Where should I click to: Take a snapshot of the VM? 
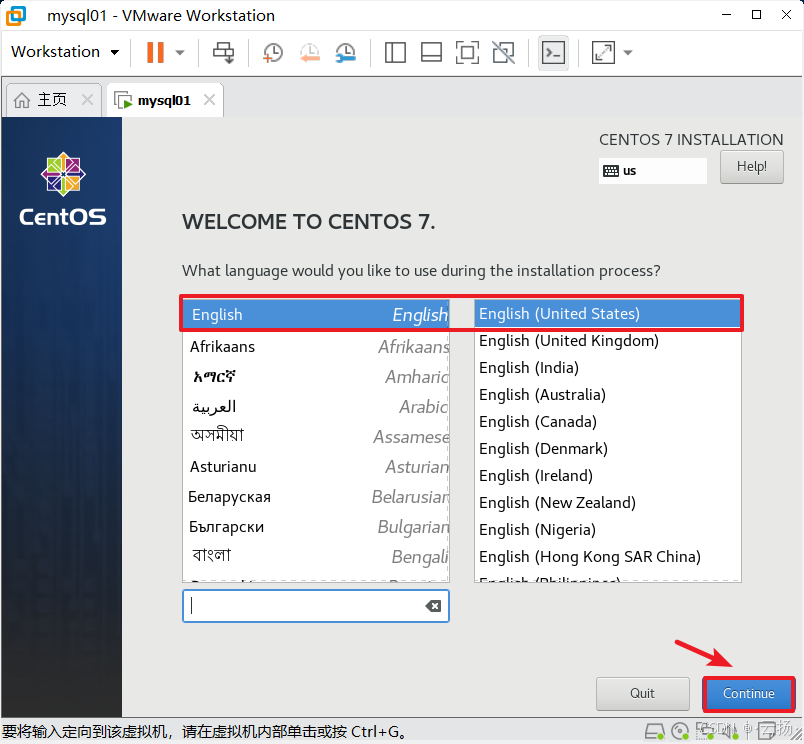(x=272, y=52)
